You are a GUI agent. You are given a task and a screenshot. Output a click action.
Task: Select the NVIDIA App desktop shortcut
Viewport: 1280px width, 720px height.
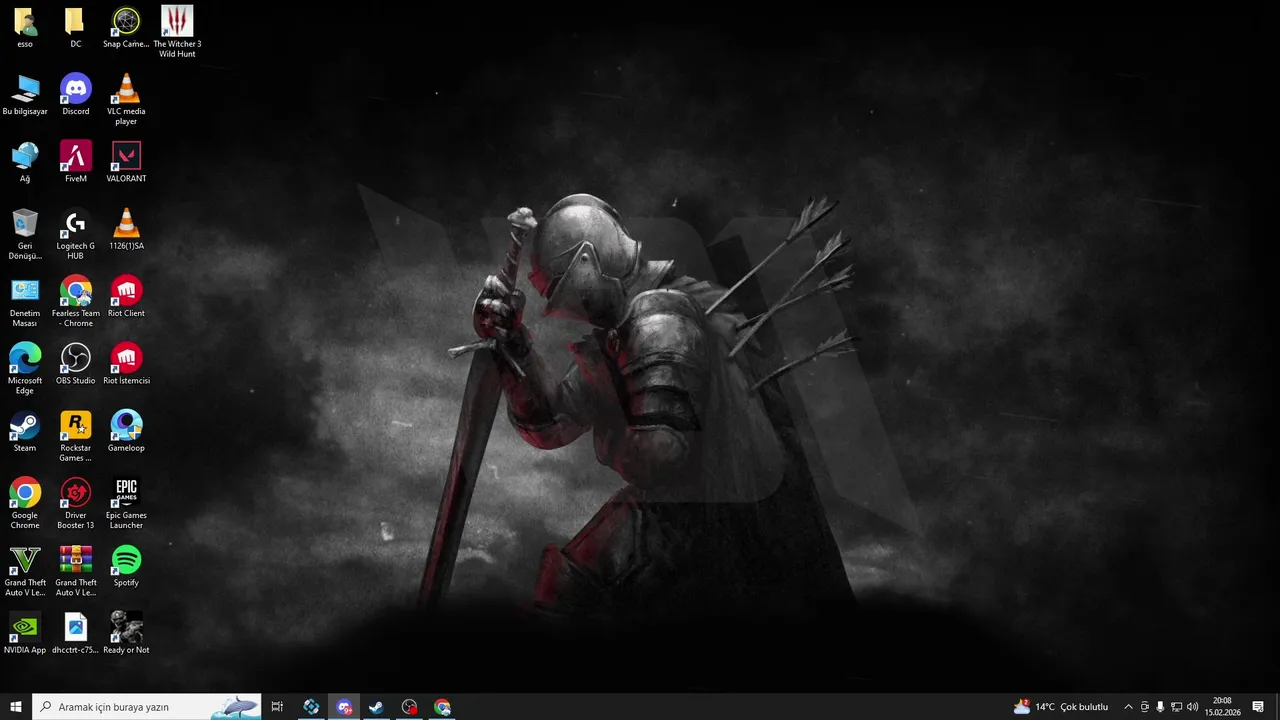pos(25,632)
